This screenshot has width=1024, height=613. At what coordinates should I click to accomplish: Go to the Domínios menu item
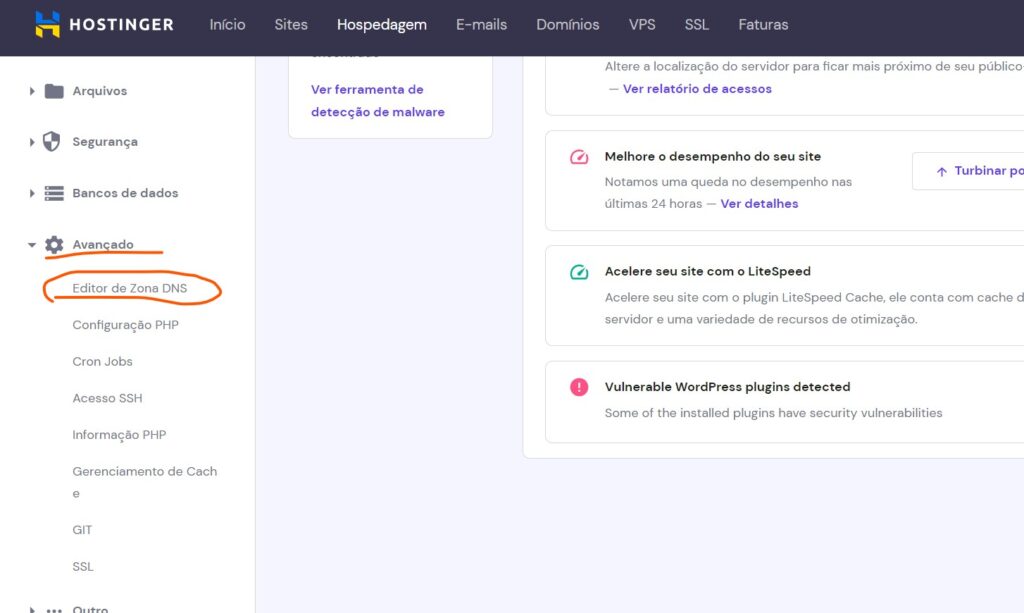[567, 24]
